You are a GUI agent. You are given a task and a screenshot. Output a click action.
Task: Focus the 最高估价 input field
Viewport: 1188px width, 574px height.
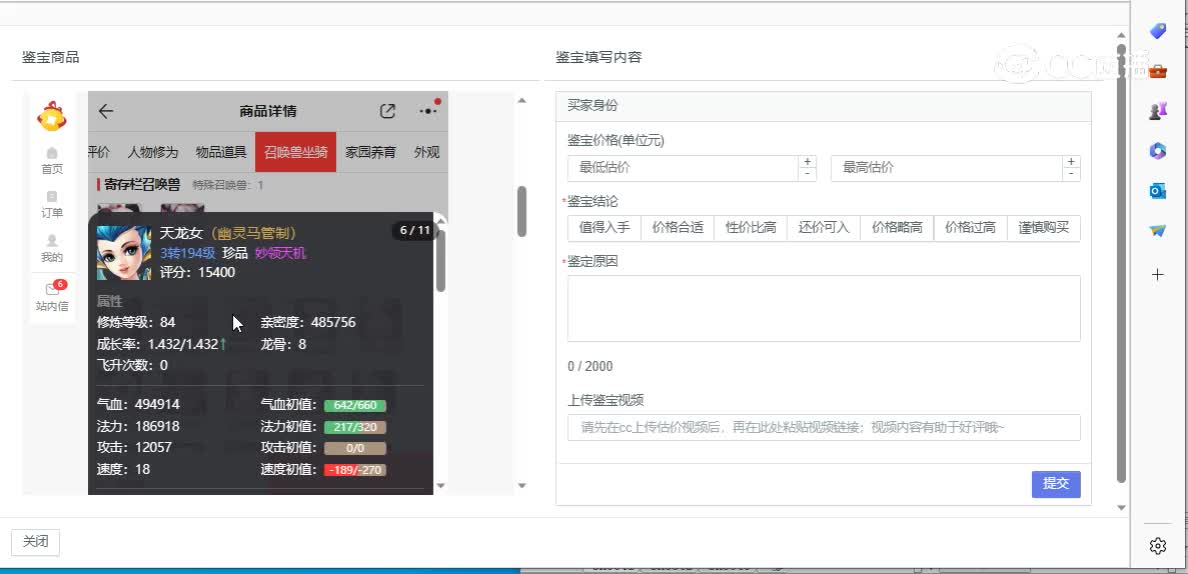click(x=946, y=168)
